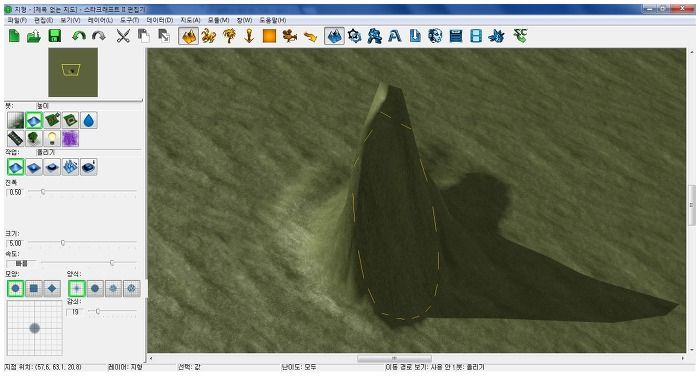This screenshot has height=376, width=700.
Task: Open the Overview manager icon
Action: 456,36
